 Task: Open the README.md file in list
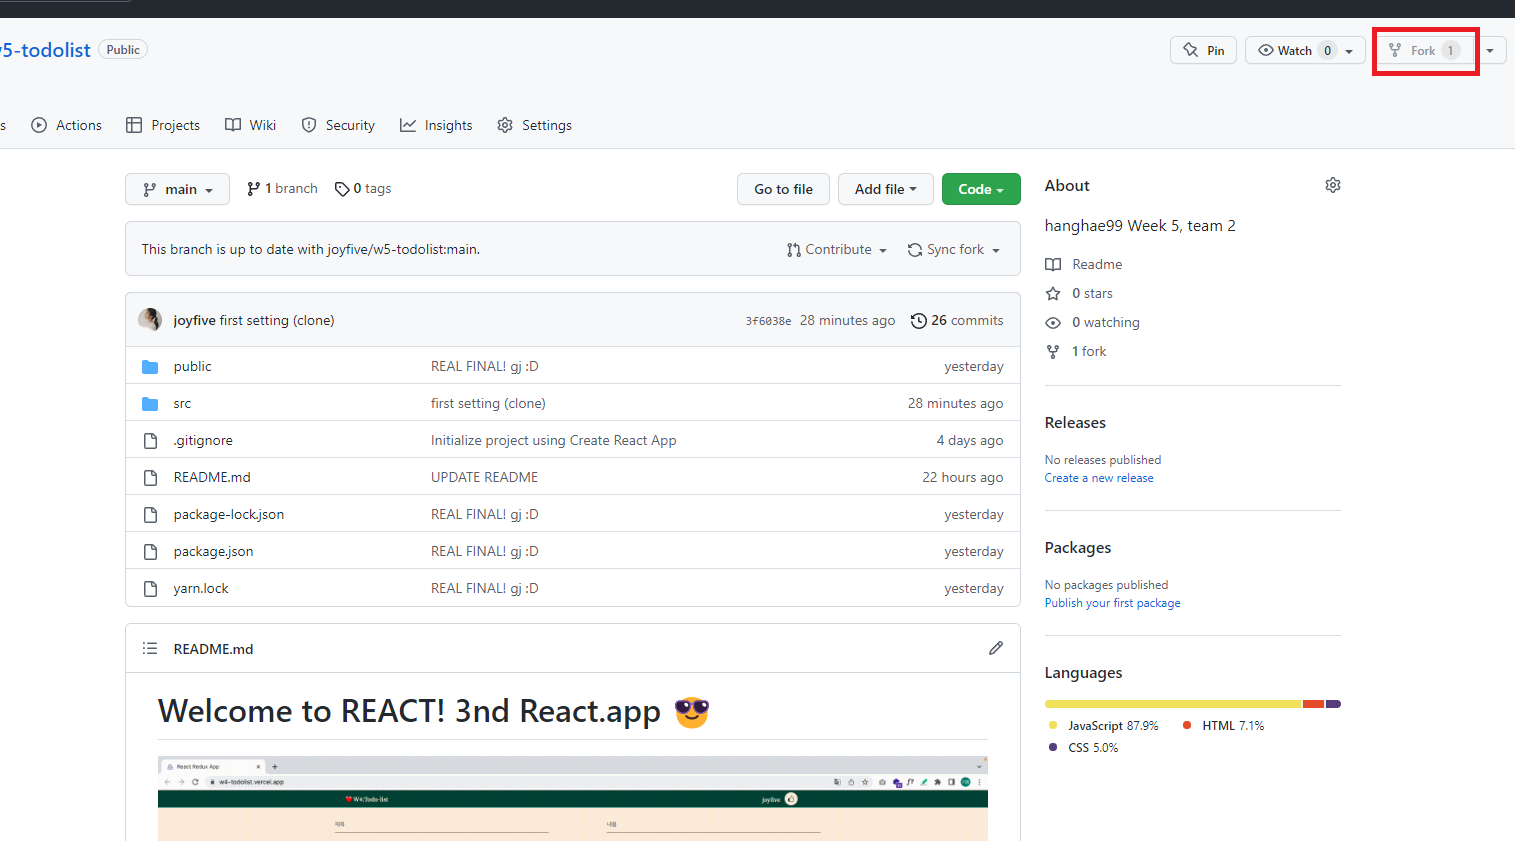[x=212, y=477]
